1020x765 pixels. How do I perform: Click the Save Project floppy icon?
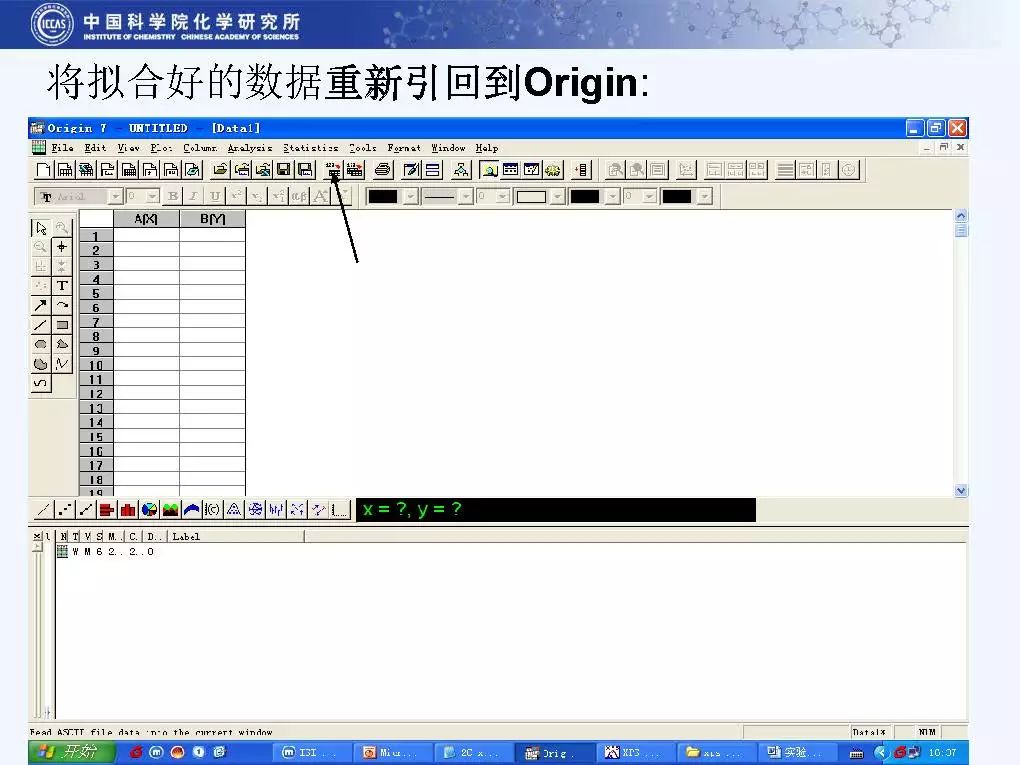pyautogui.click(x=284, y=170)
